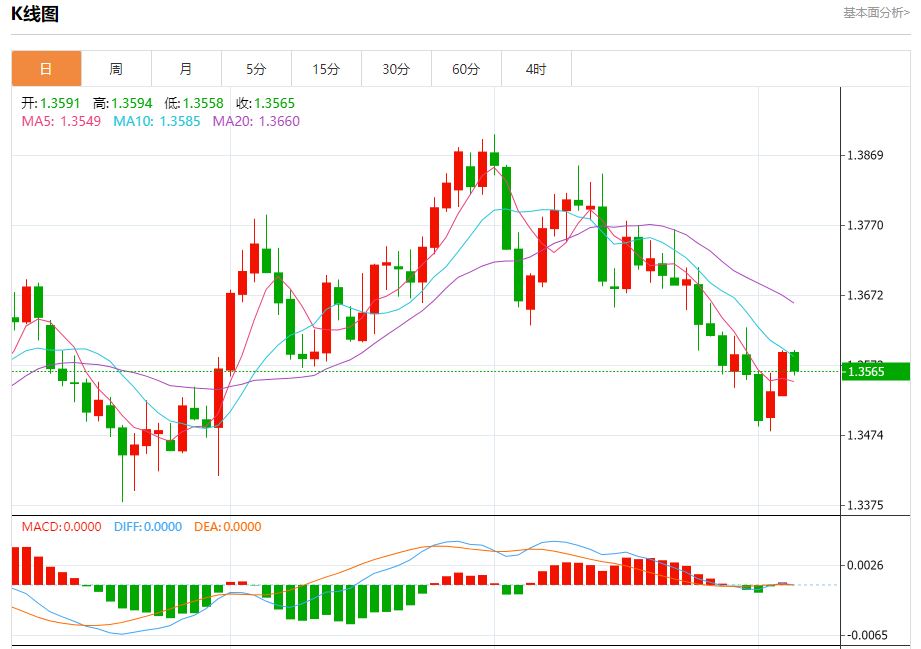Click the 1.3869 price axis label
The height and width of the screenshot is (649, 921).
click(865, 155)
